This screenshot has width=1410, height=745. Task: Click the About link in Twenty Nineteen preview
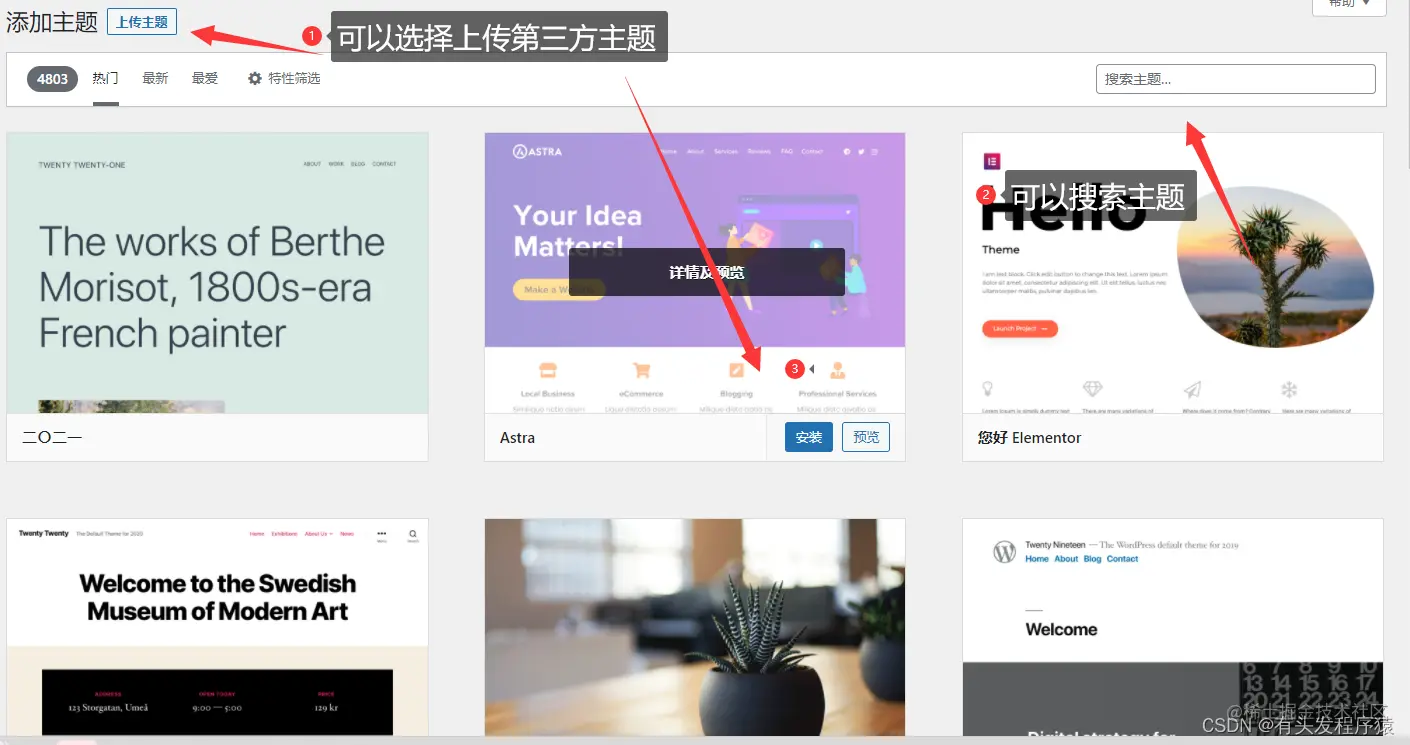pyautogui.click(x=1066, y=559)
